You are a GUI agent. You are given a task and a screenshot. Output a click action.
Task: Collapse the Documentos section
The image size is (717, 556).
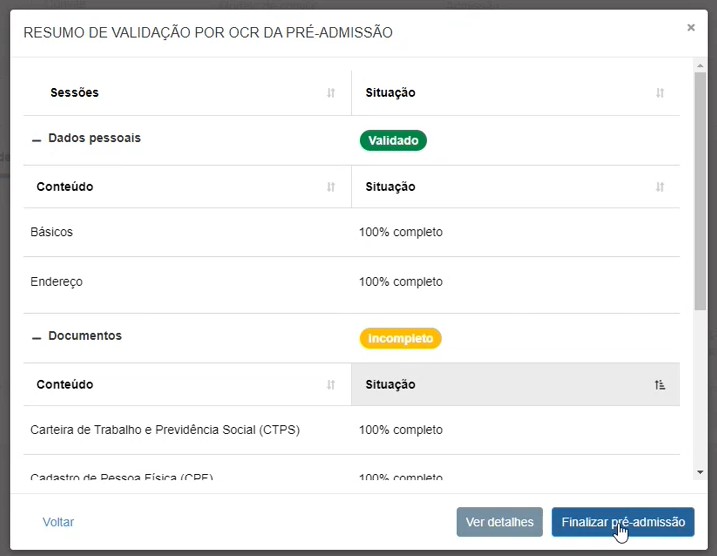pyautogui.click(x=37, y=338)
